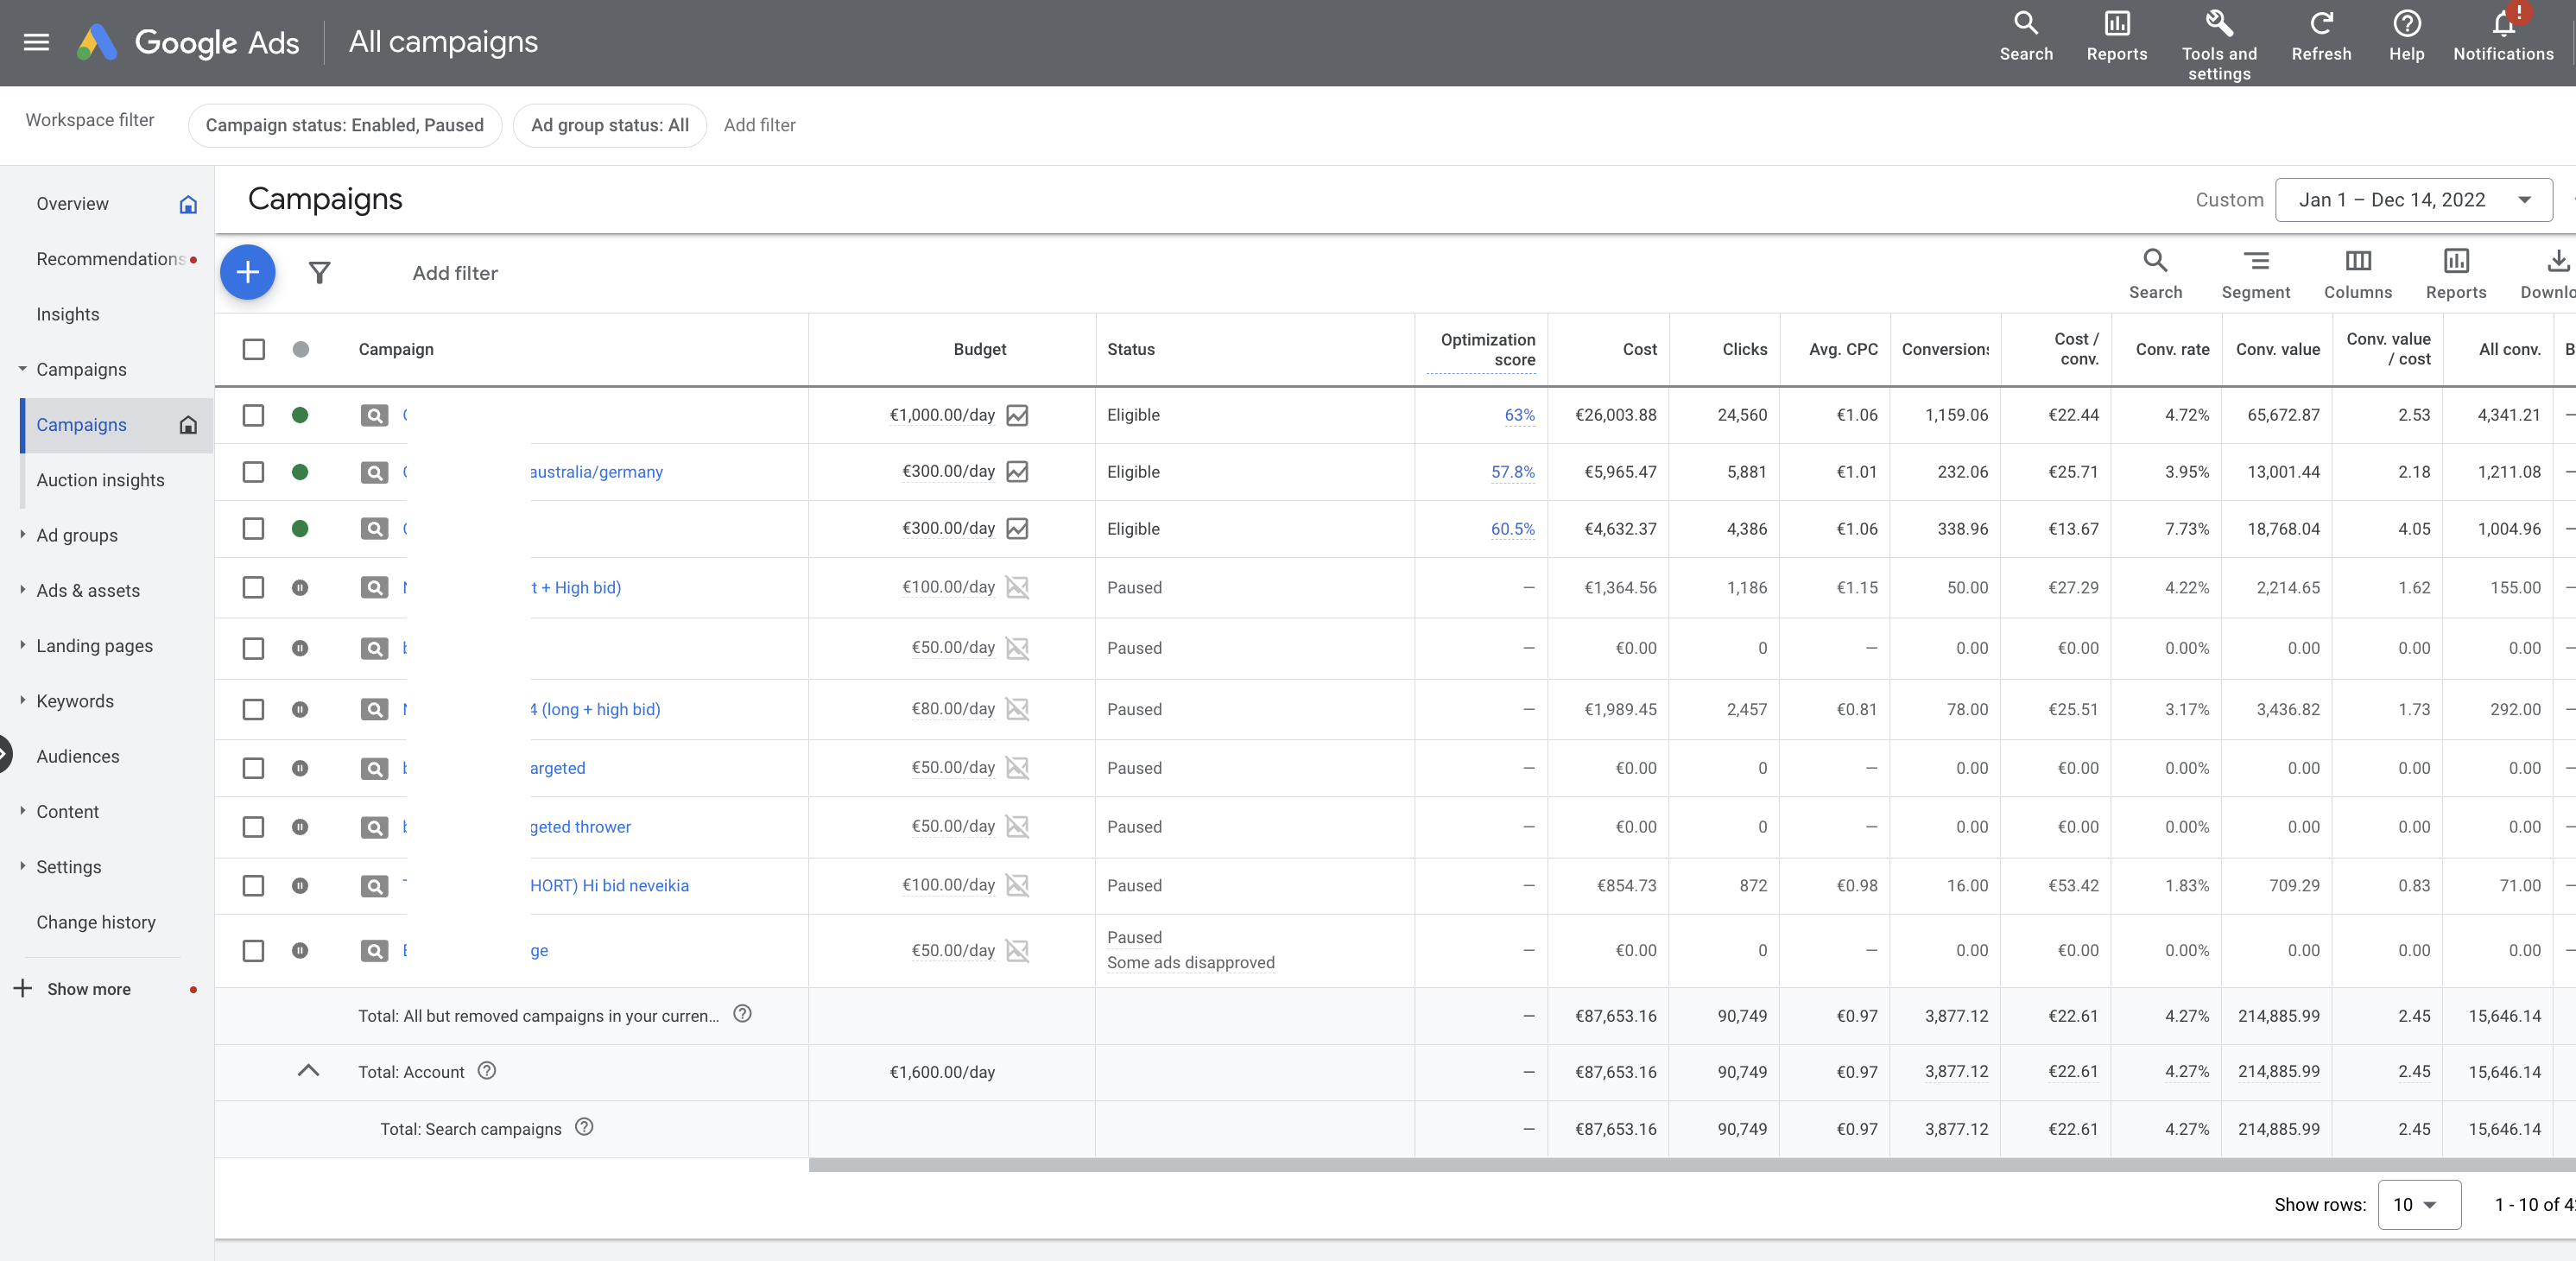Check the 60.5% optimization score row
Screen dimensions: 2576x1261
coord(254,529)
